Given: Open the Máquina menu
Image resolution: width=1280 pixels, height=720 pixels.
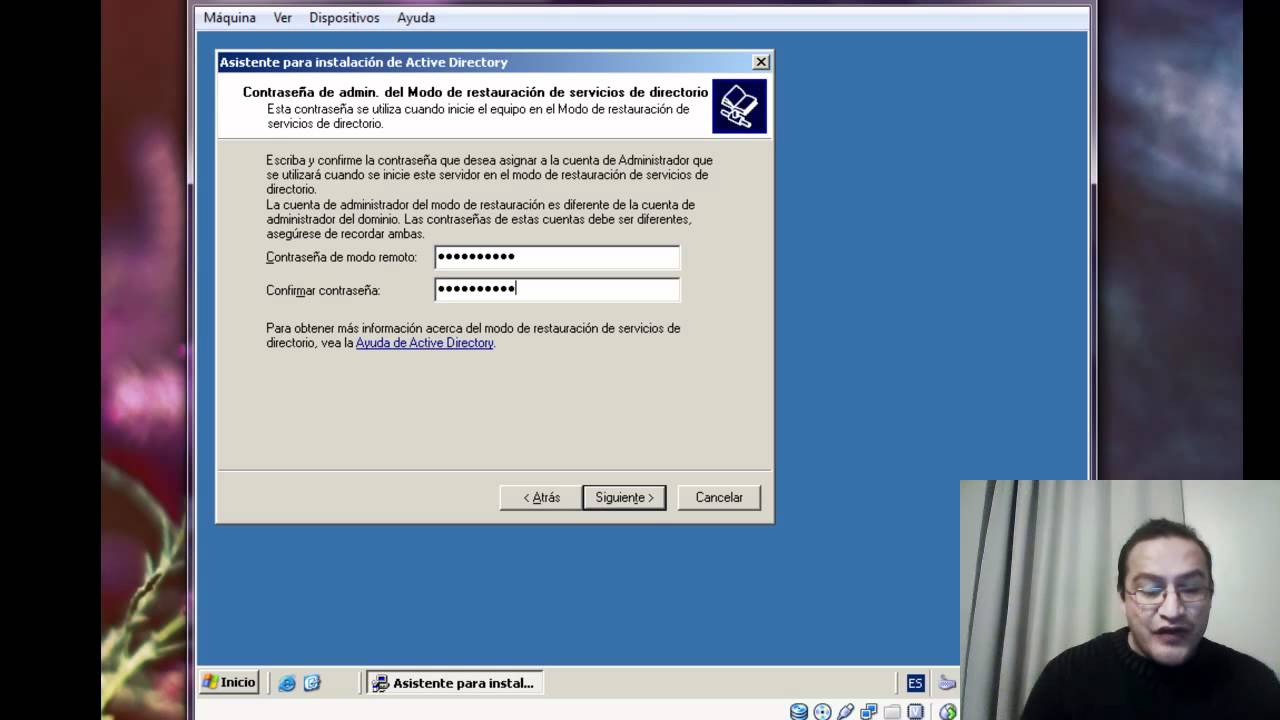Looking at the screenshot, I should [x=230, y=18].
